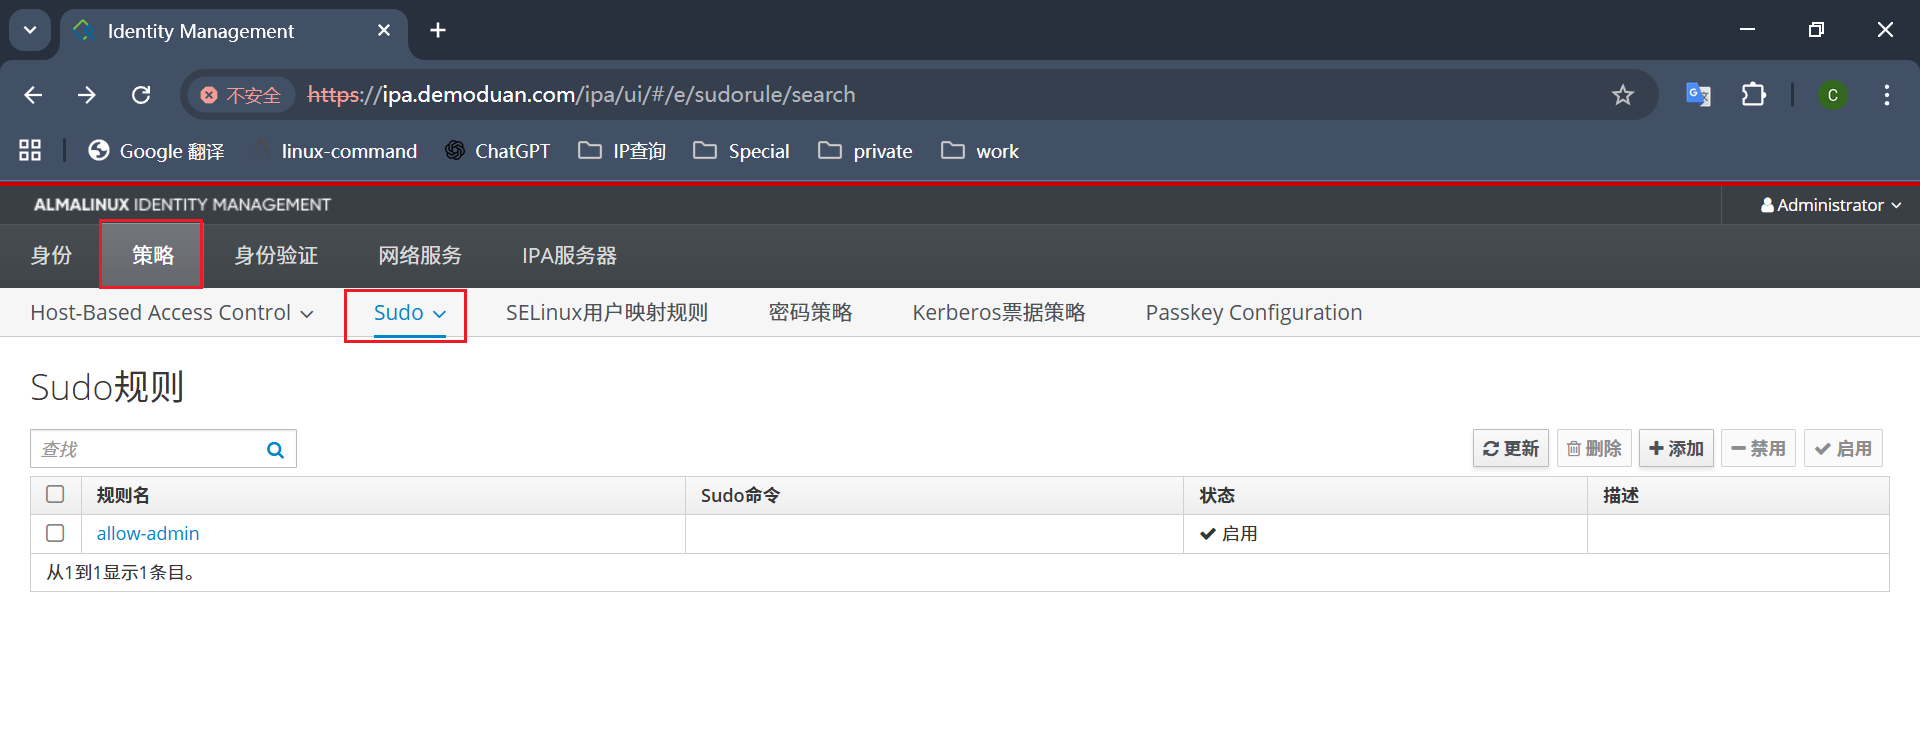Open the Special bookmark folder
This screenshot has height=755, width=1920.
coord(741,151)
